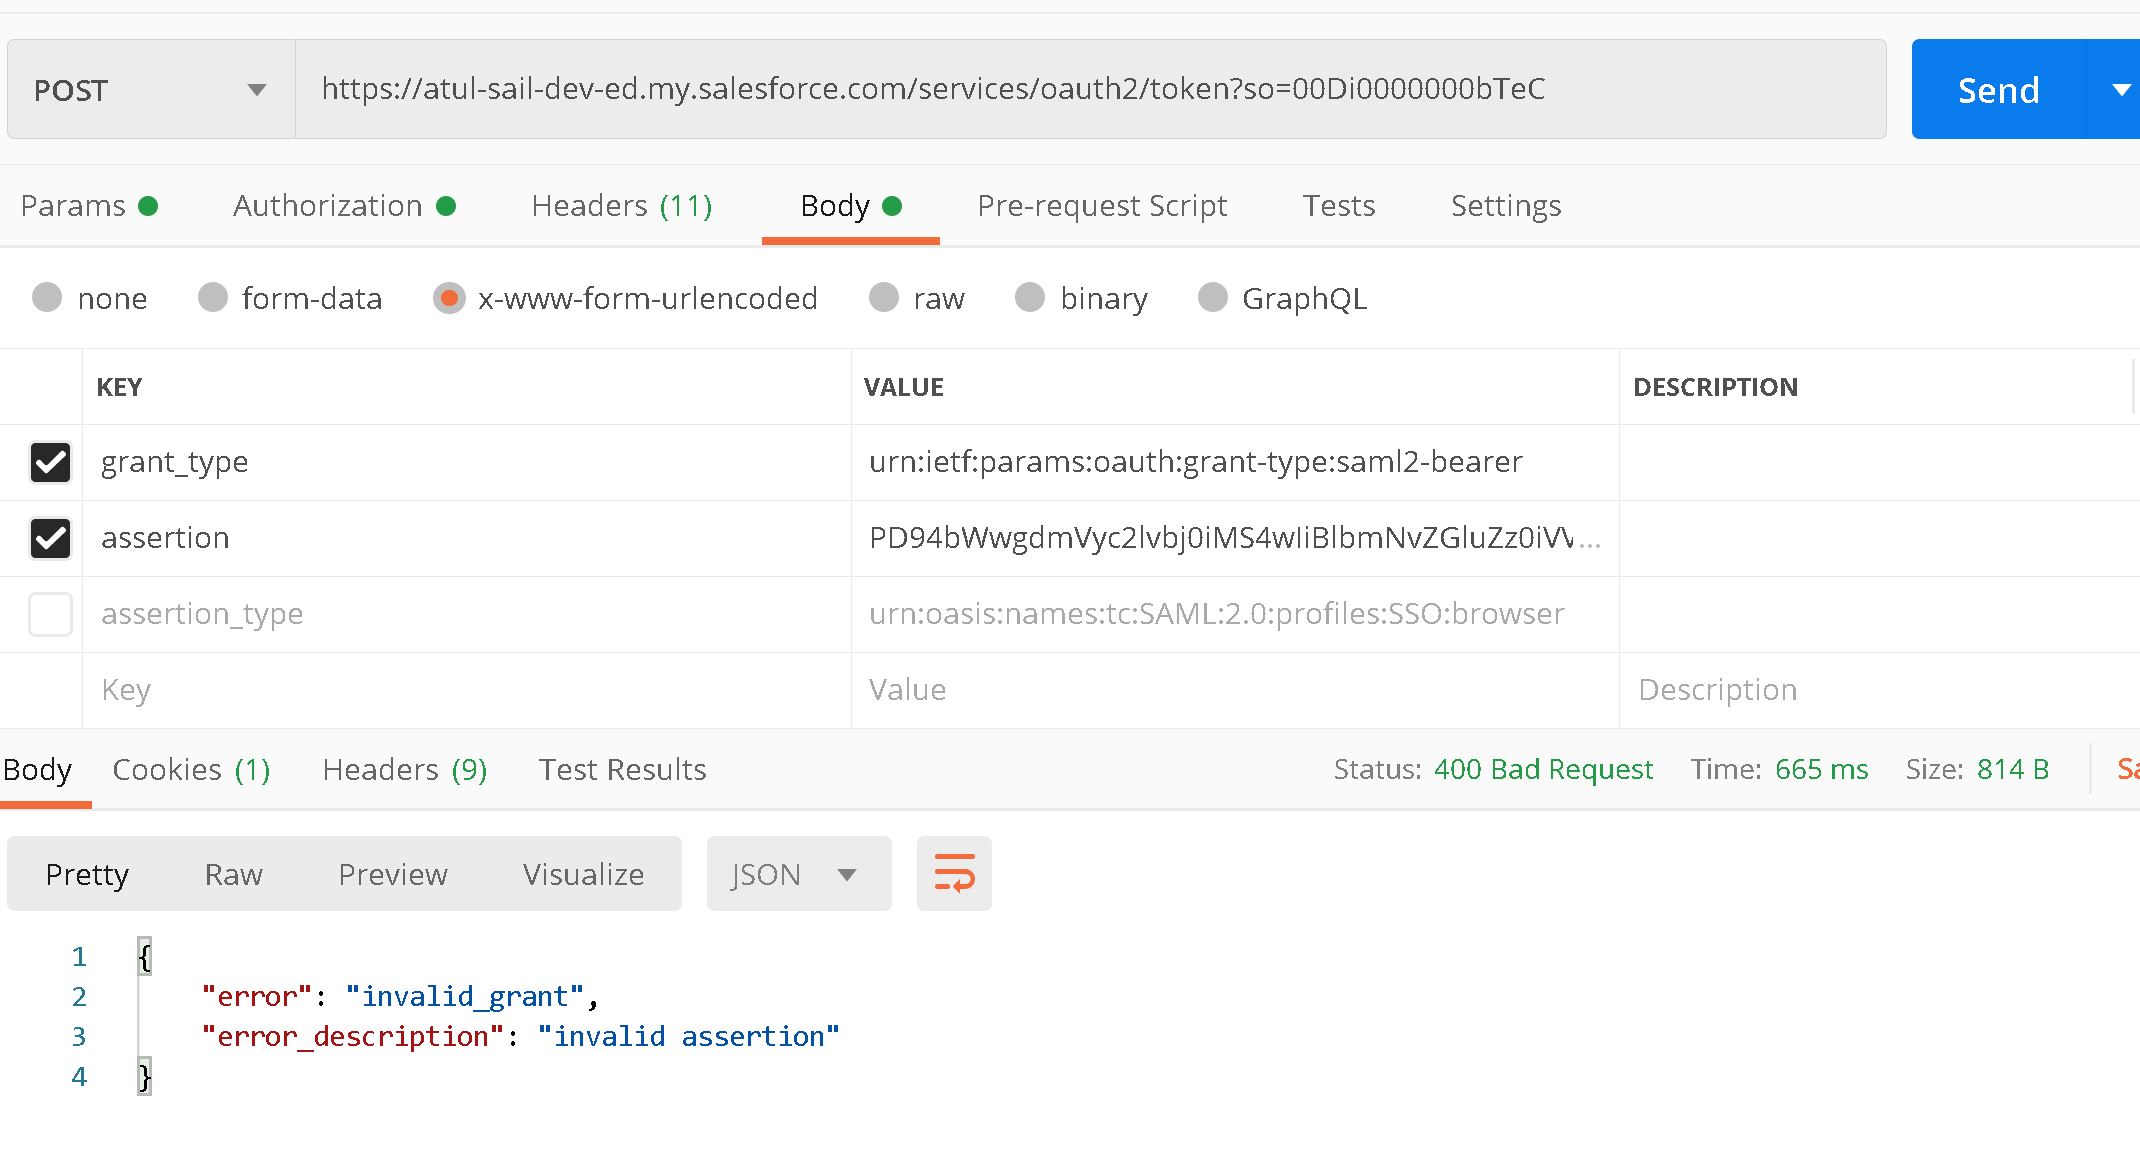This screenshot has width=2140, height=1161.
Task: Open the Send button dropdown arrow
Action: coord(2120,90)
